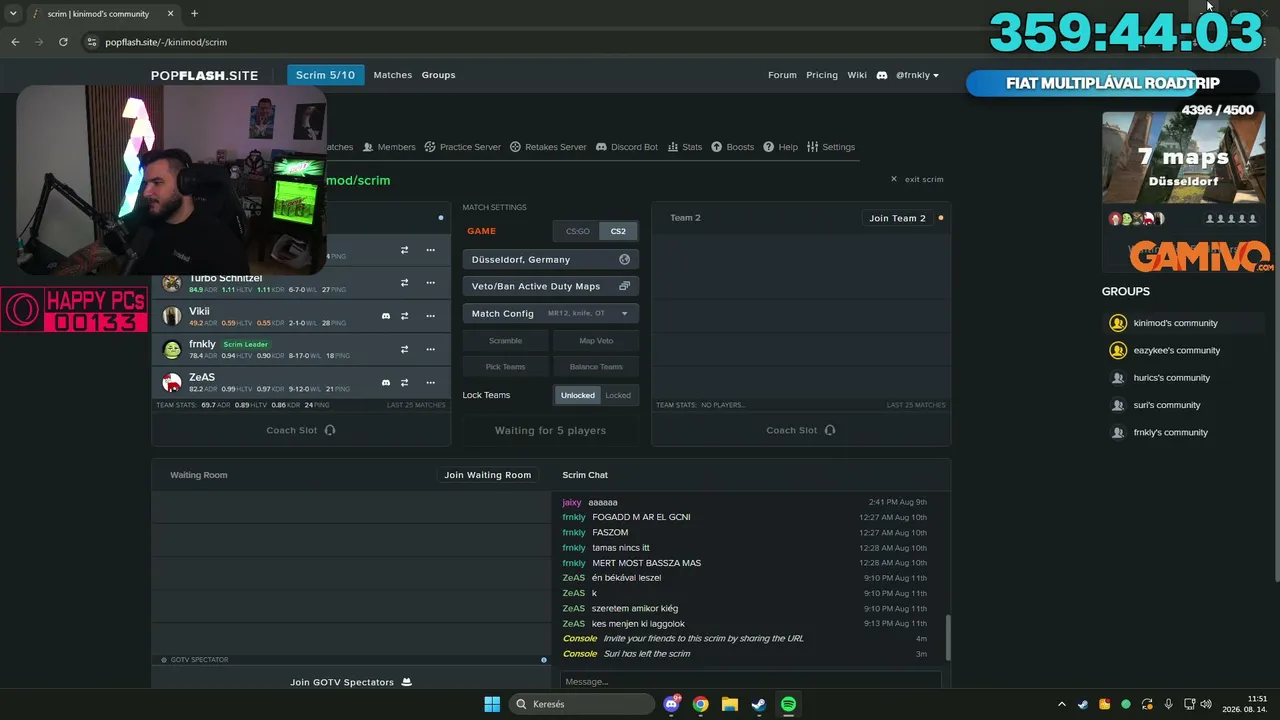Viewport: 1280px width, 720px height.
Task: Open the Düsseldorf, Germany server location selector
Action: tap(551, 259)
